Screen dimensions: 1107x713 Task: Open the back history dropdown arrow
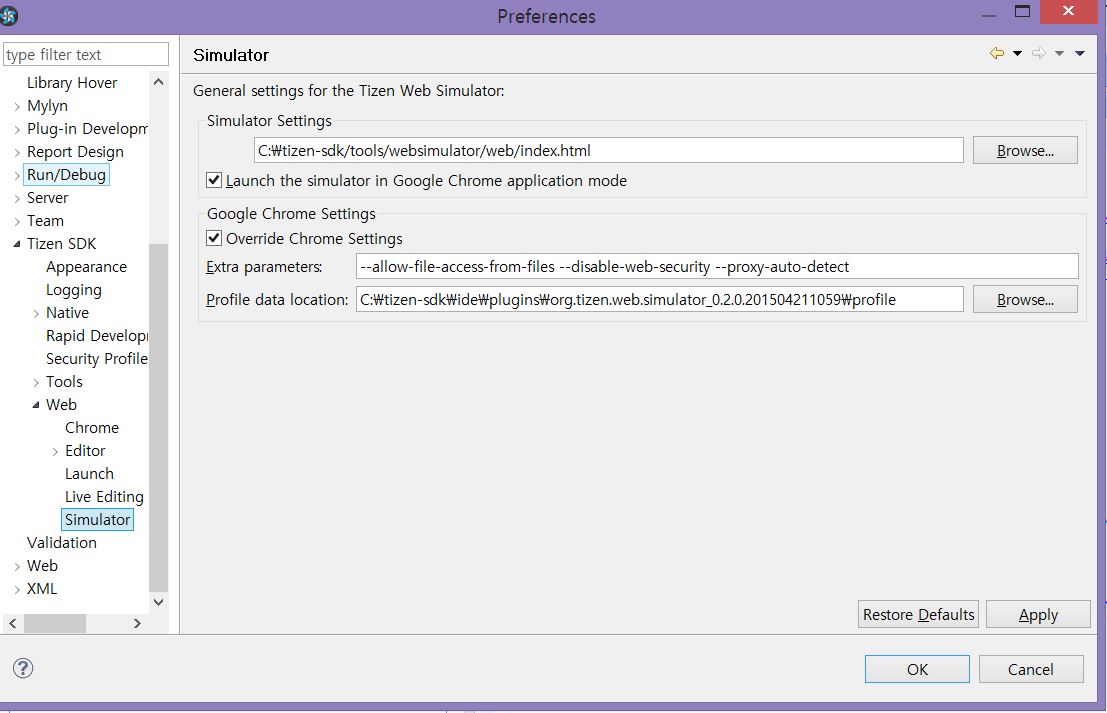click(x=1017, y=54)
